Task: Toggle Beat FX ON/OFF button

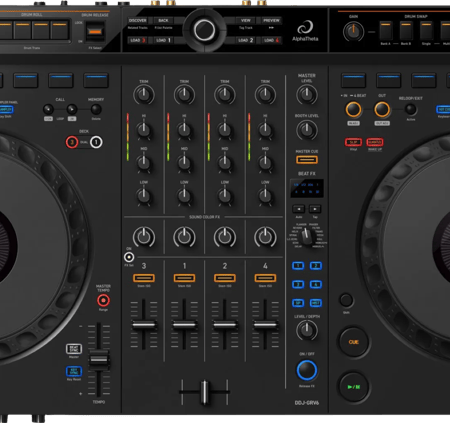Action: click(307, 370)
